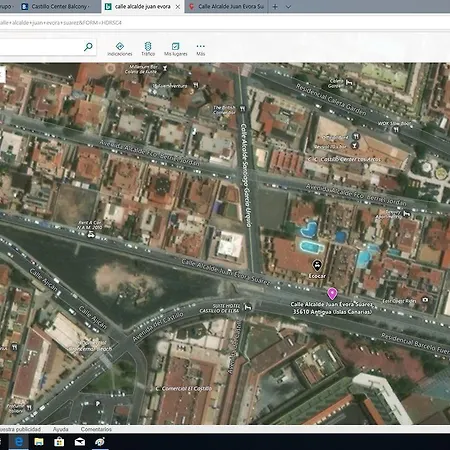The width and height of the screenshot is (450, 450).
Task: Close the calle alcalde juan evora tab
Action: click(178, 7)
